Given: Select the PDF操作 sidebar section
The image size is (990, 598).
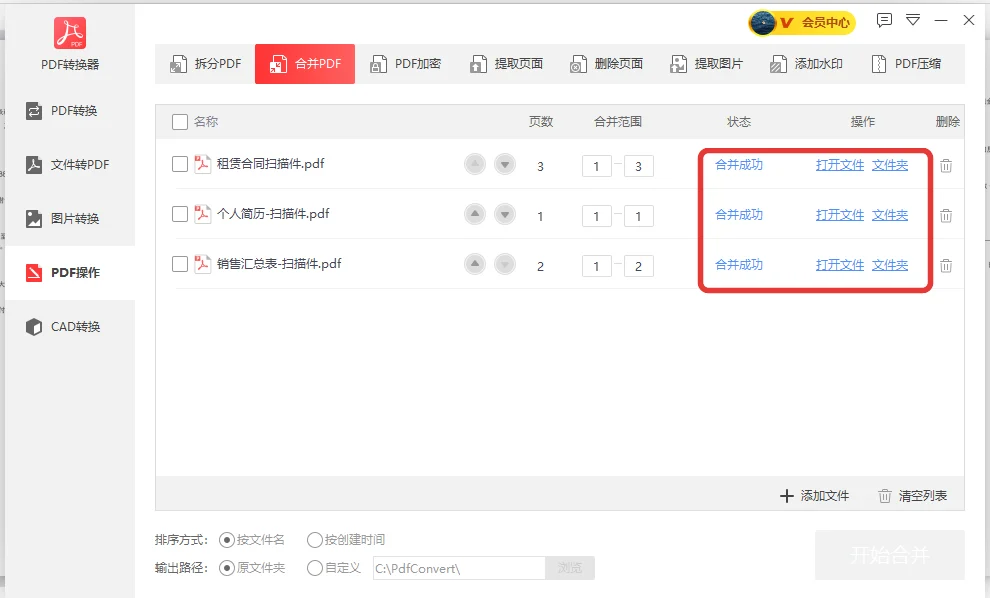Looking at the screenshot, I should 70,273.
